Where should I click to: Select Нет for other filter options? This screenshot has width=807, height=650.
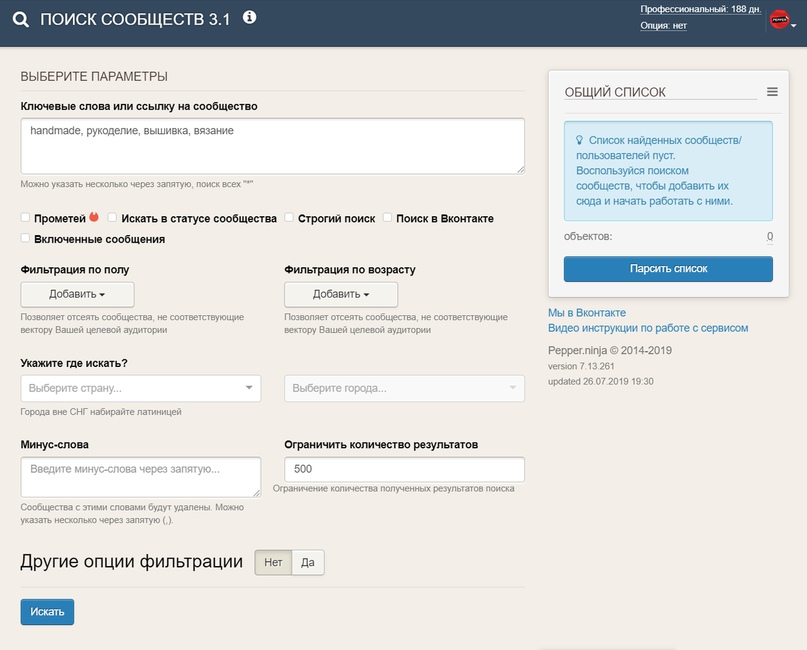coord(273,563)
